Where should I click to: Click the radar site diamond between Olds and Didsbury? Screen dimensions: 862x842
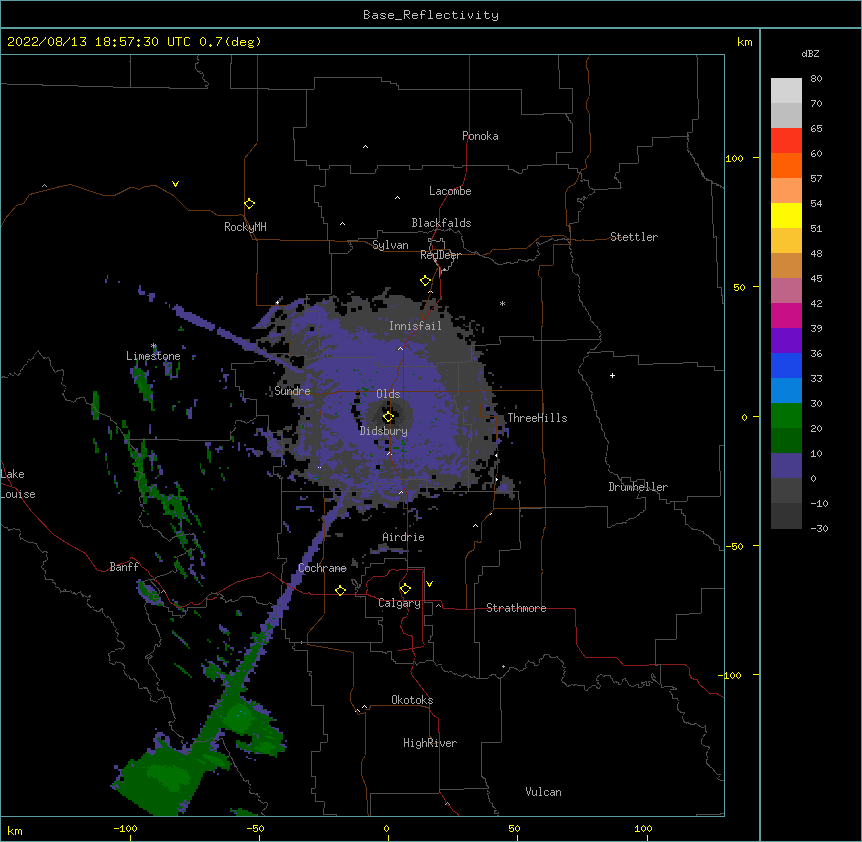pos(388,416)
